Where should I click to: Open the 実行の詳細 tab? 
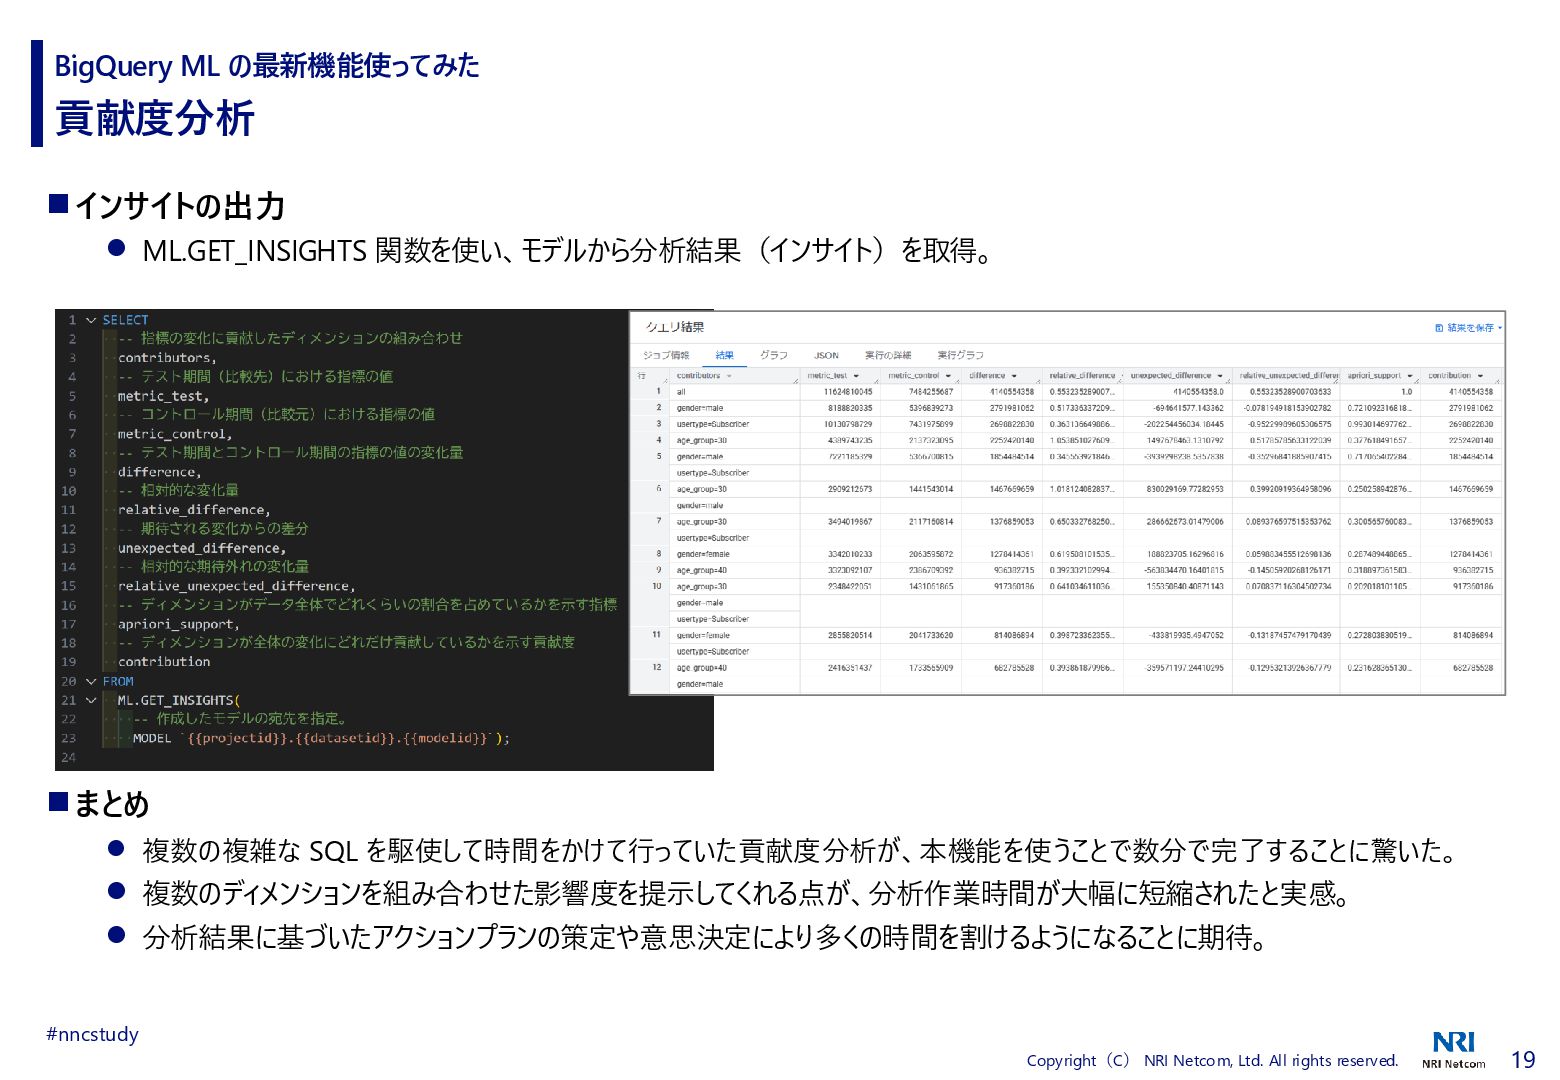[x=888, y=355]
